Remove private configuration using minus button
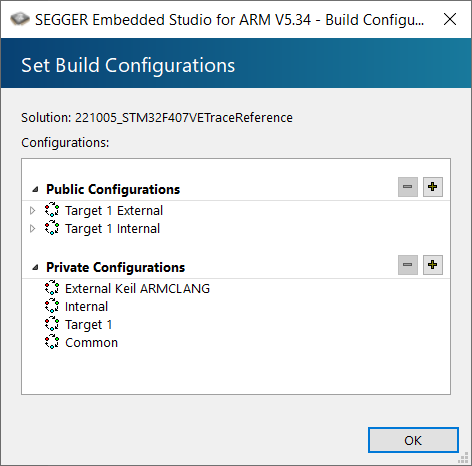472x466 pixels. coord(408,265)
